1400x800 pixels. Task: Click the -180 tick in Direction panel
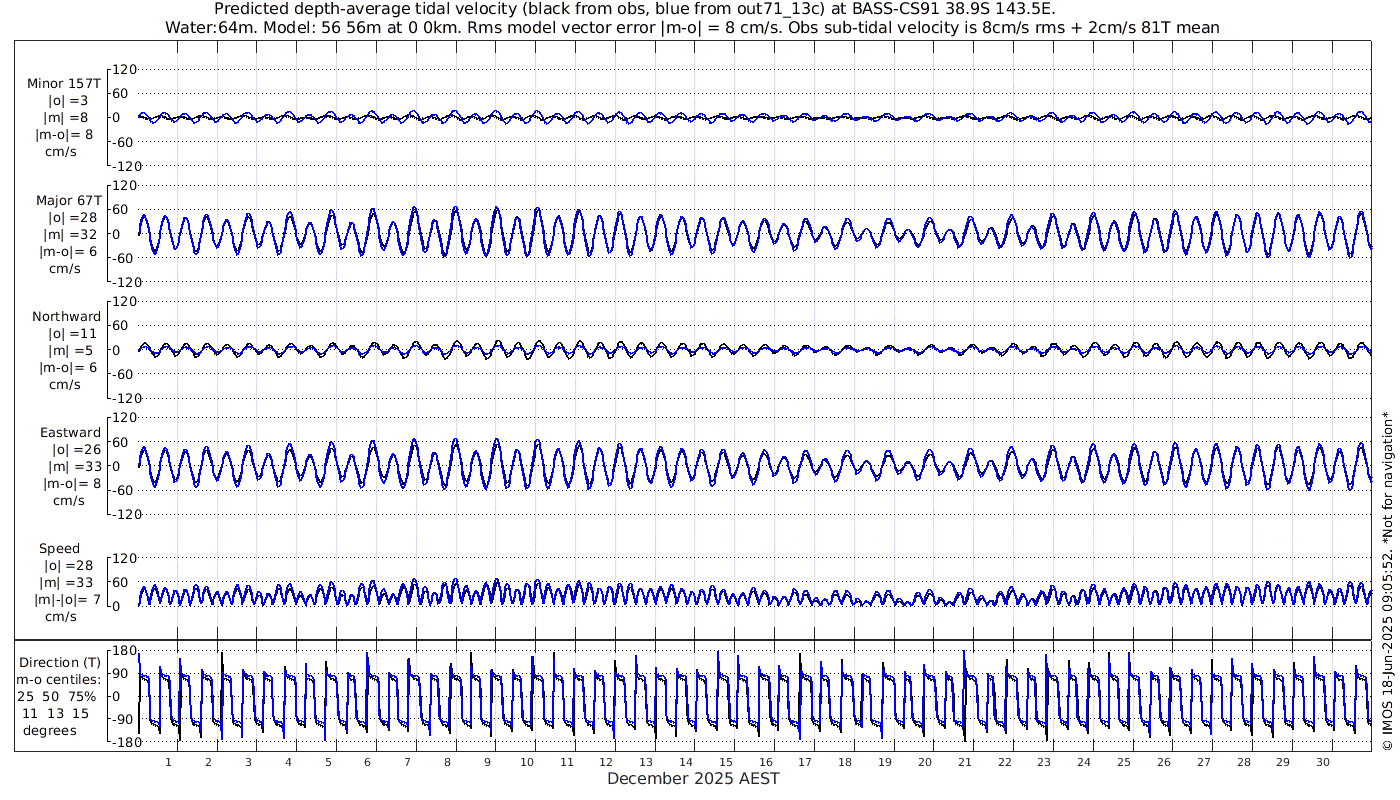[x=121, y=741]
